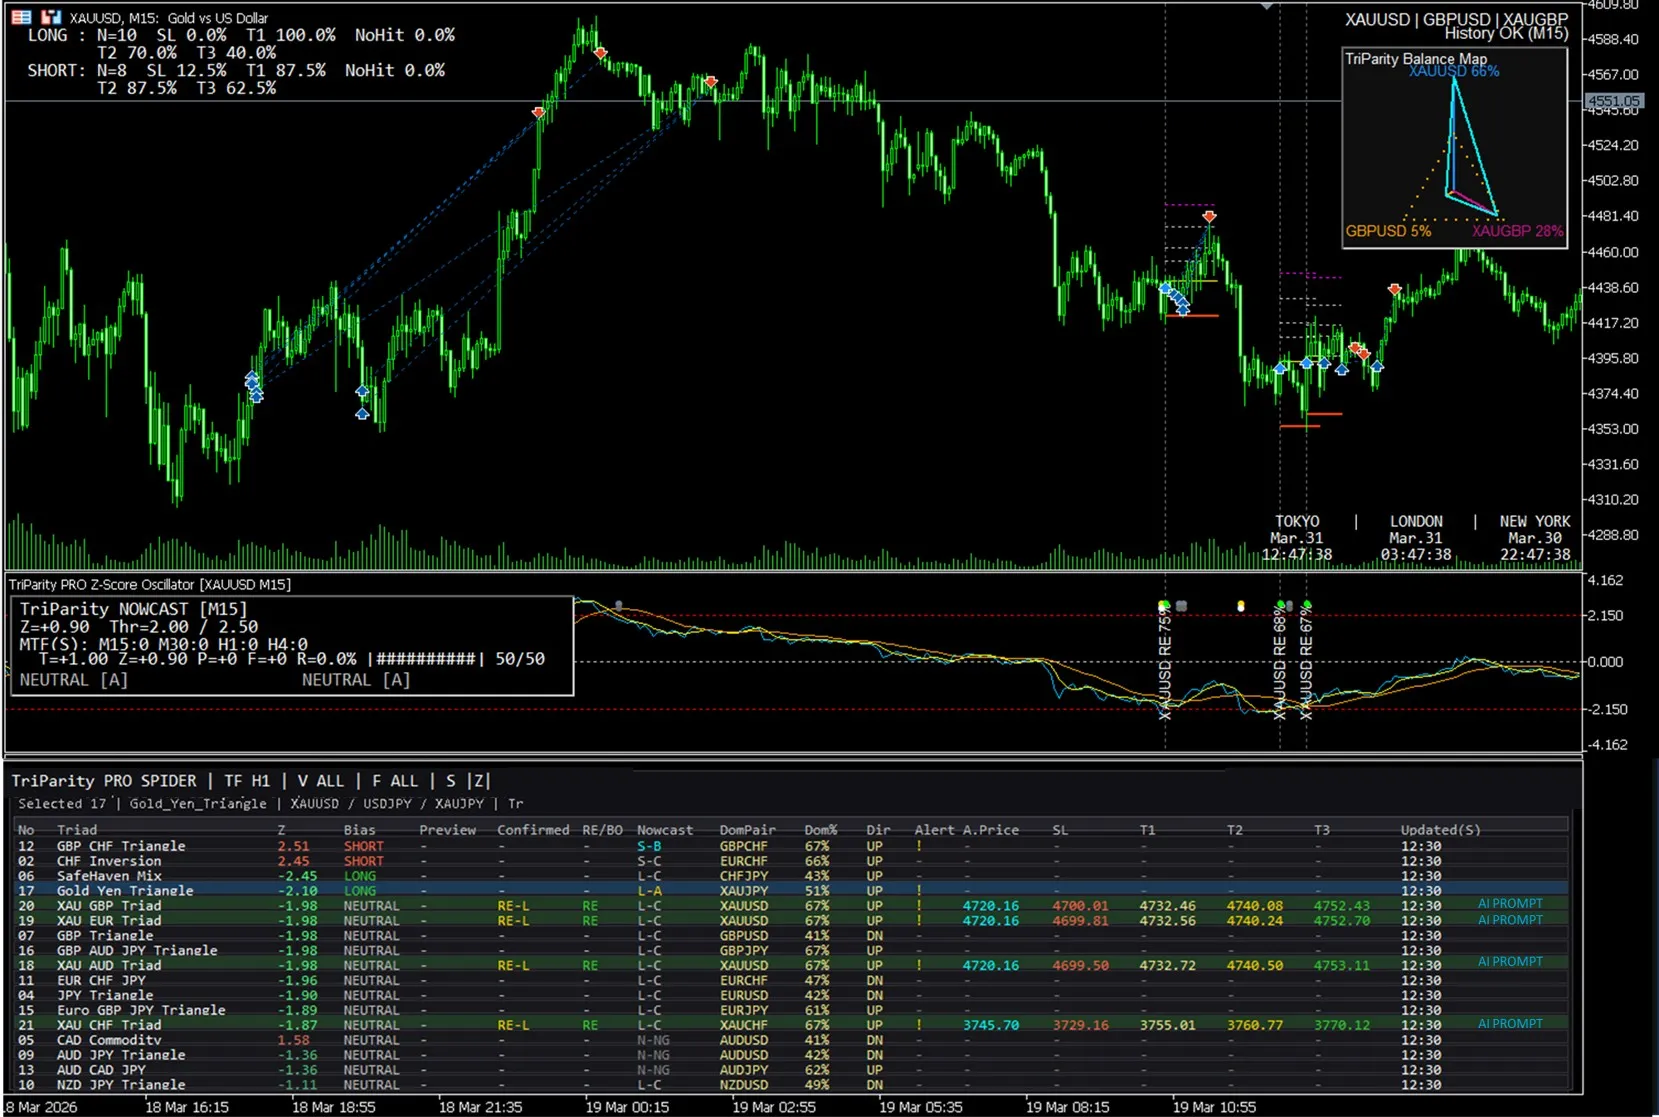Click the TriParity NOWCAST [M15] info panel

click(291, 645)
